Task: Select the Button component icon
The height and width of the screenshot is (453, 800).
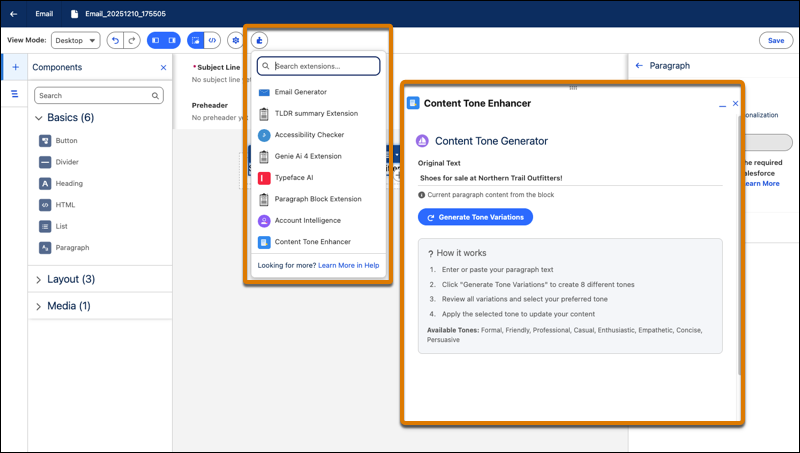Action: tap(45, 141)
